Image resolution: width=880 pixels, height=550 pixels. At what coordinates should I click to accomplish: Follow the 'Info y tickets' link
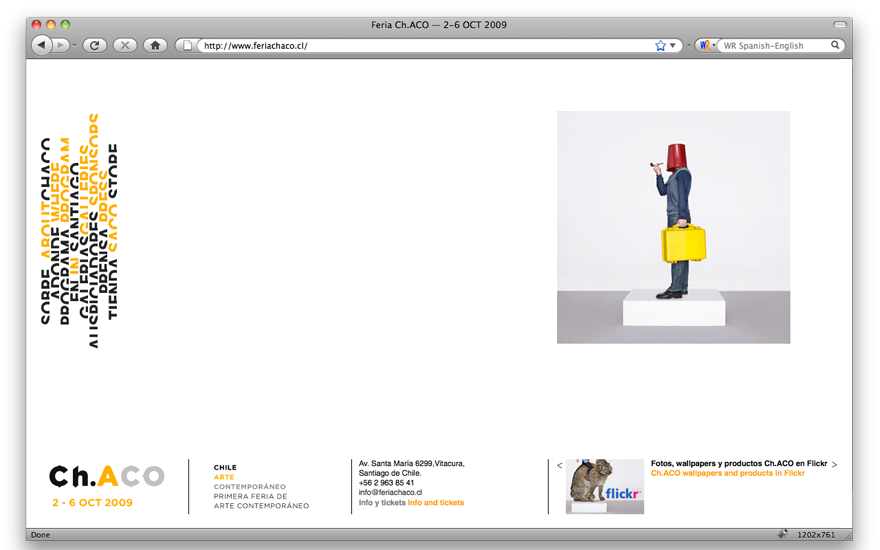point(382,502)
